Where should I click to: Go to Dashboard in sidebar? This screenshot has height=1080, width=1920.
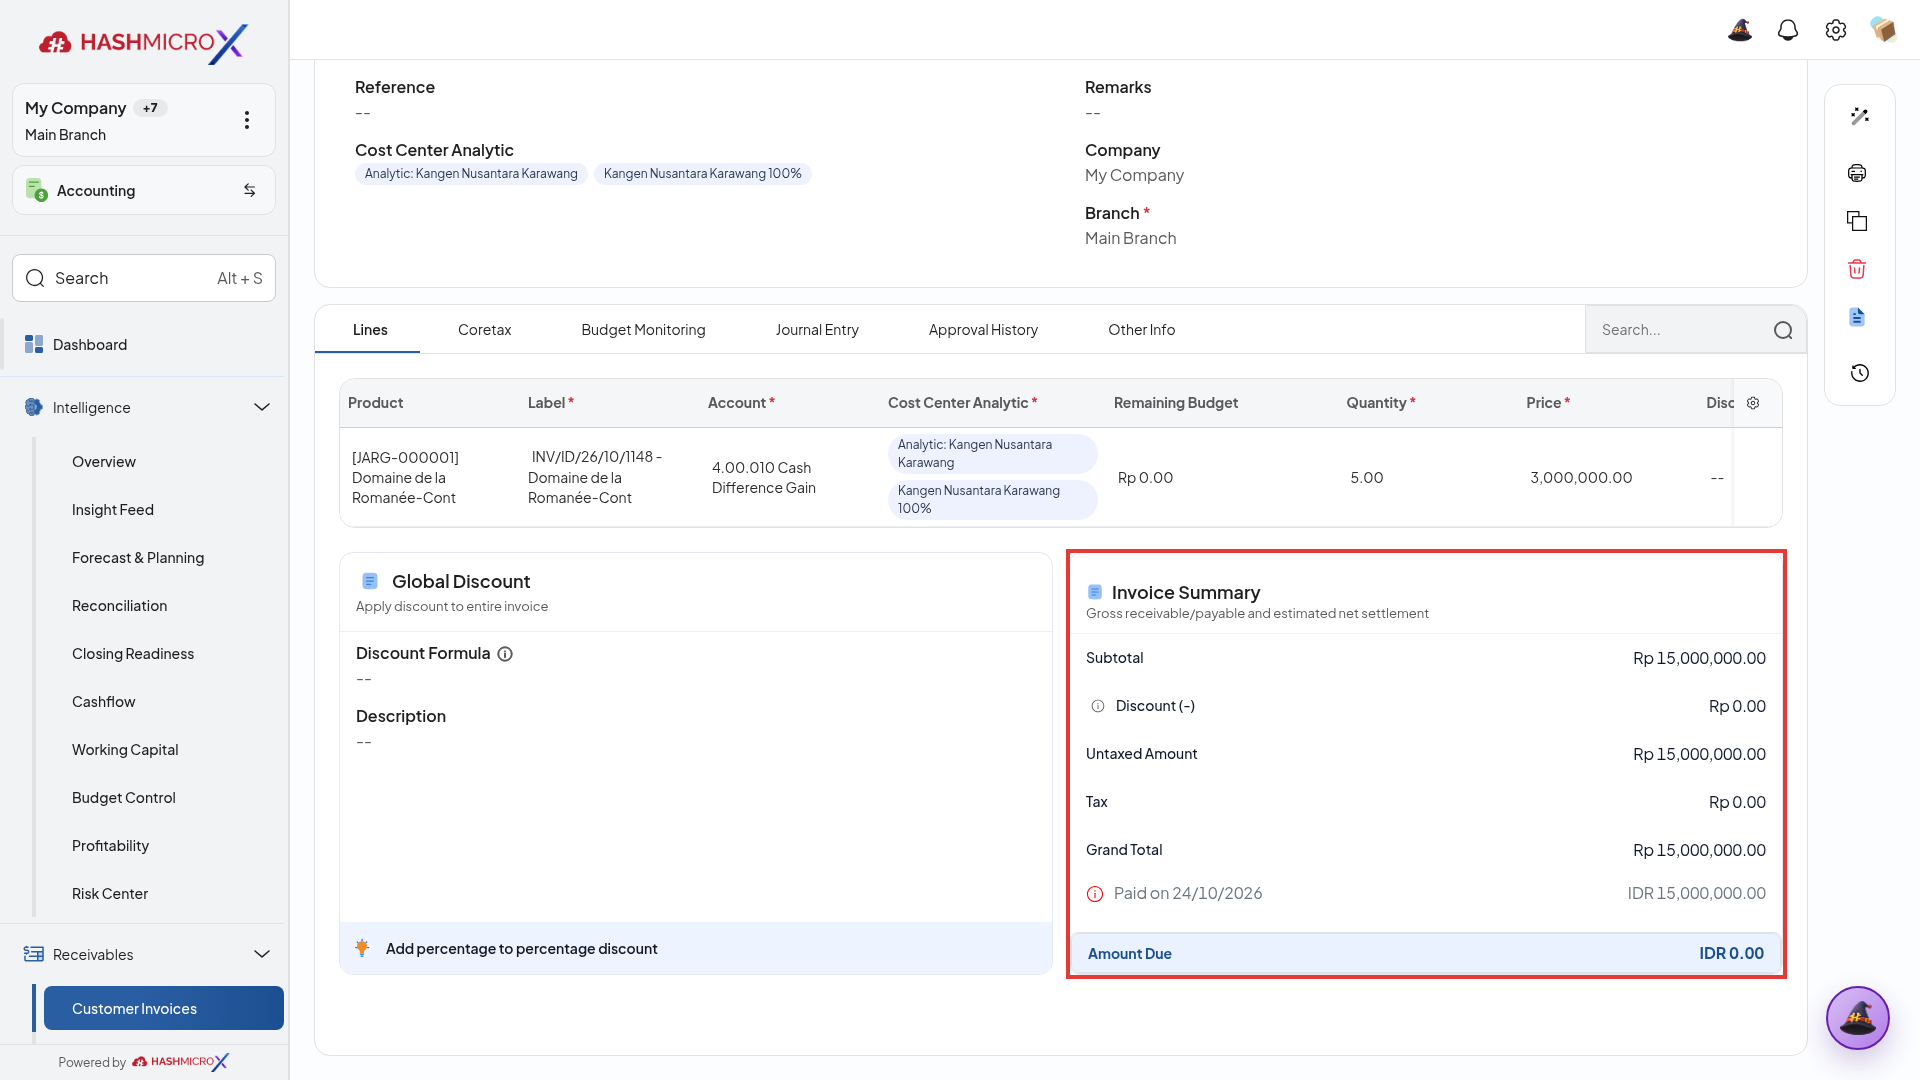click(144, 345)
